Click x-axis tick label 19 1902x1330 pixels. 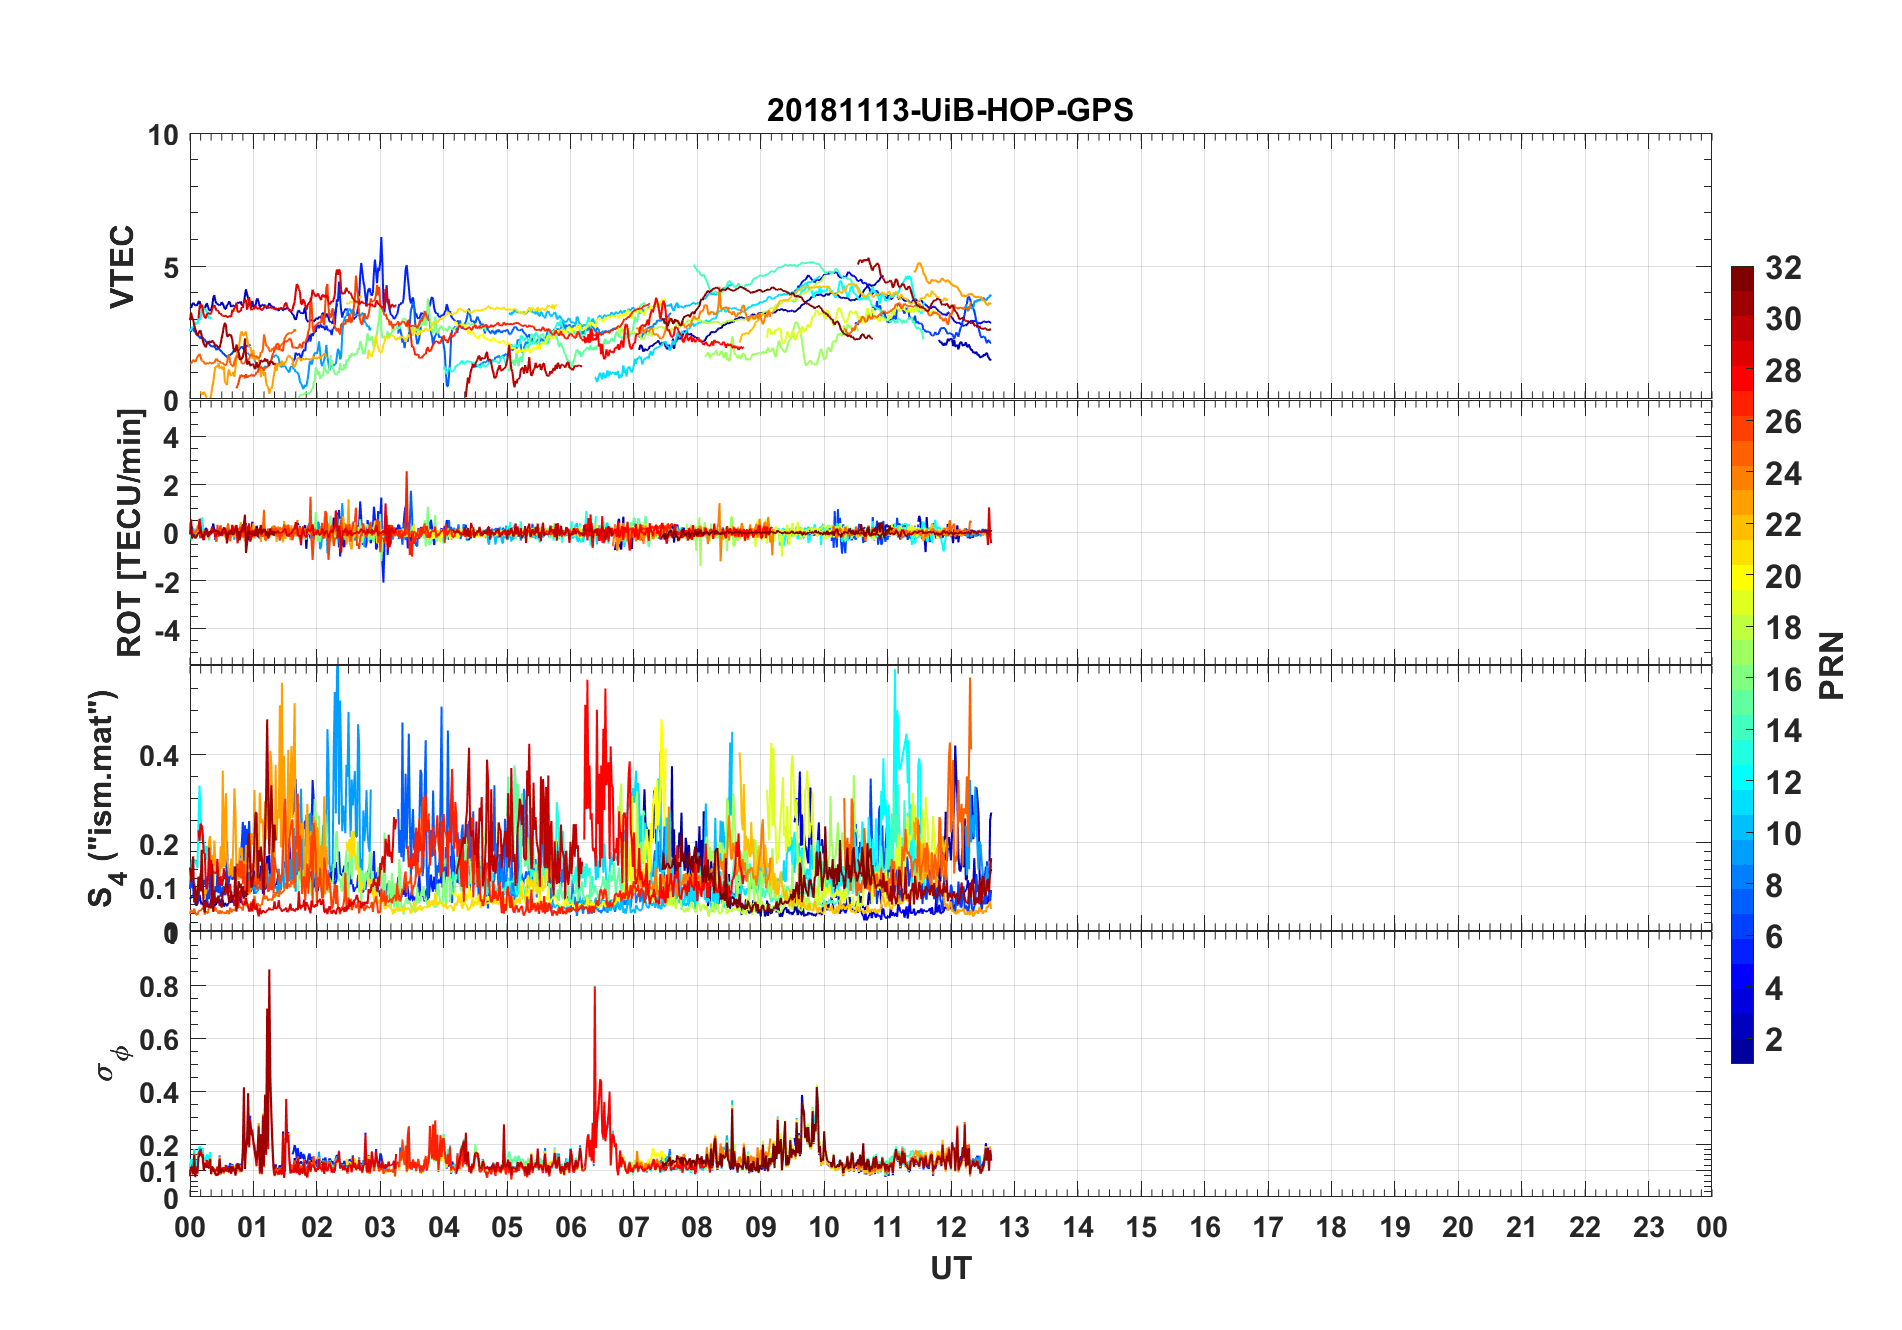click(1395, 1227)
